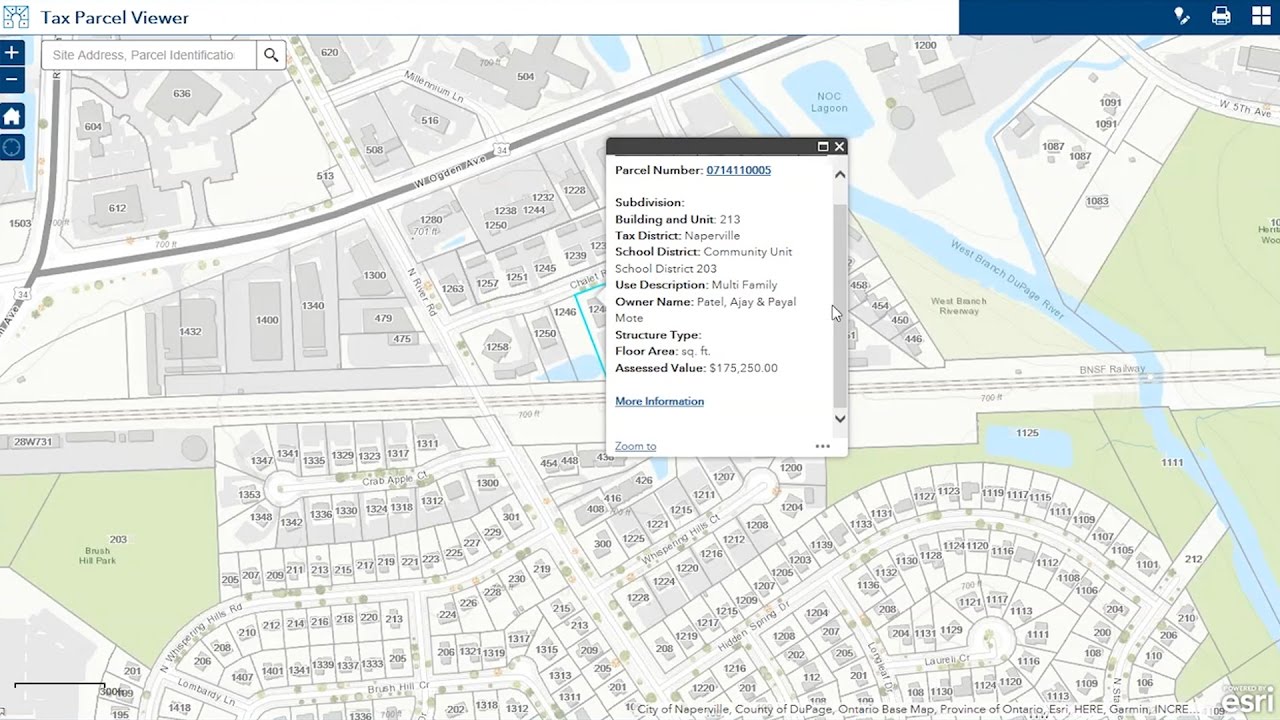Screen dimensions: 1280x720
Task: Click the popup scroll down arrow
Action: (840, 419)
